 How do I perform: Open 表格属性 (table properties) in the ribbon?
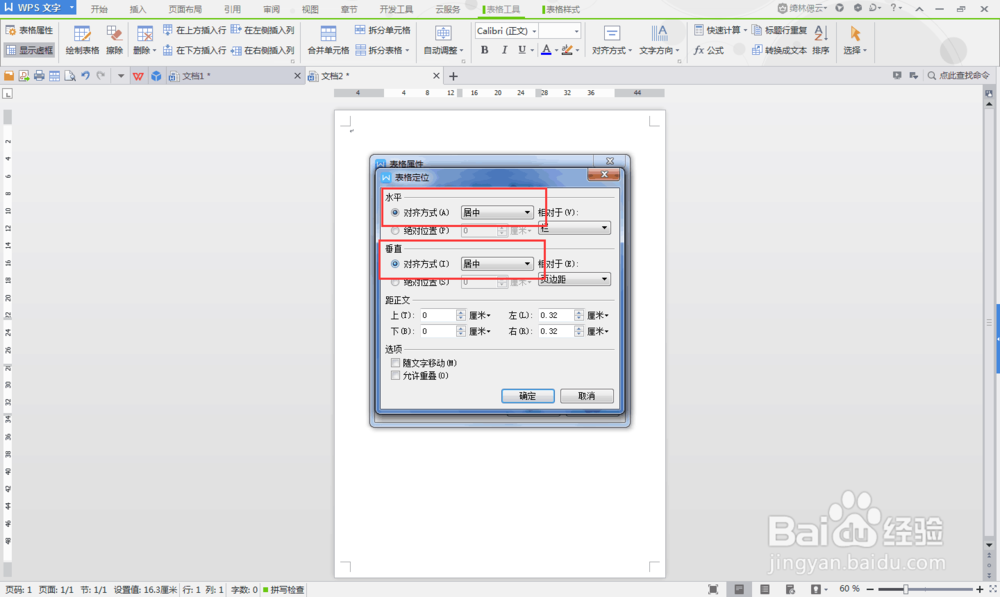click(x=29, y=31)
